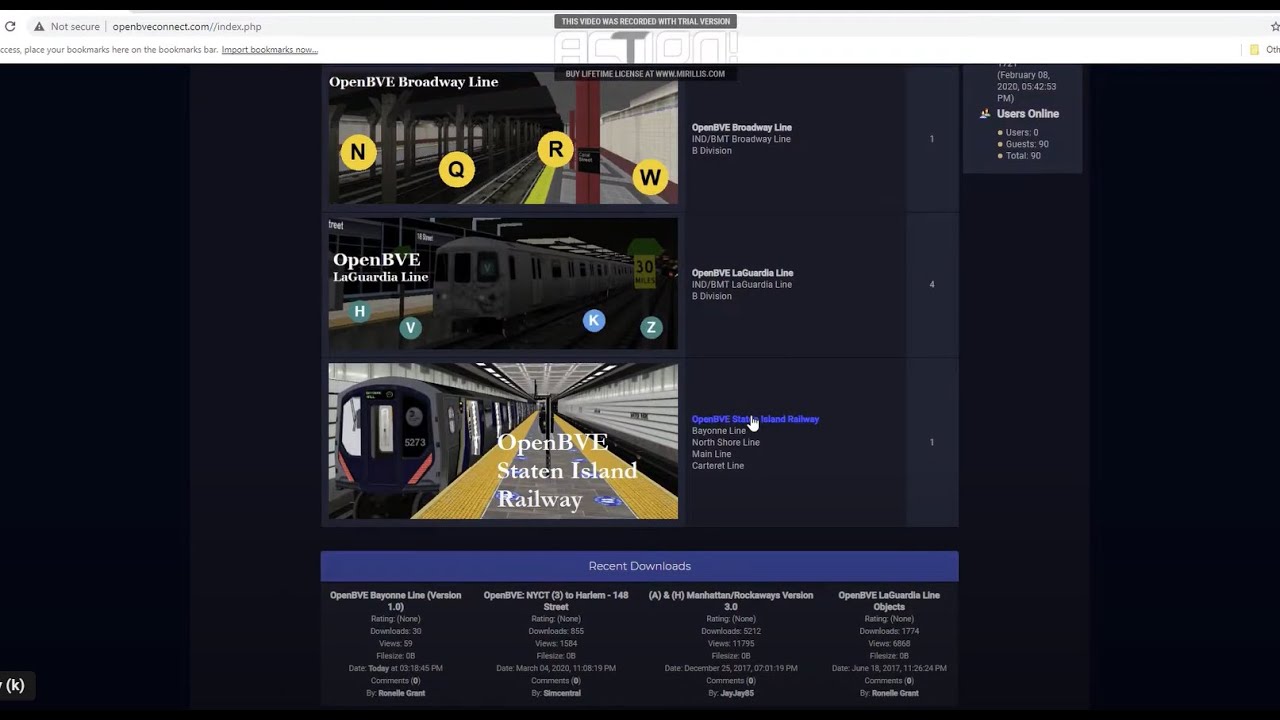Screen dimensions: 1280x720
Task: Click the Users Online people icon
Action: pyautogui.click(x=985, y=114)
